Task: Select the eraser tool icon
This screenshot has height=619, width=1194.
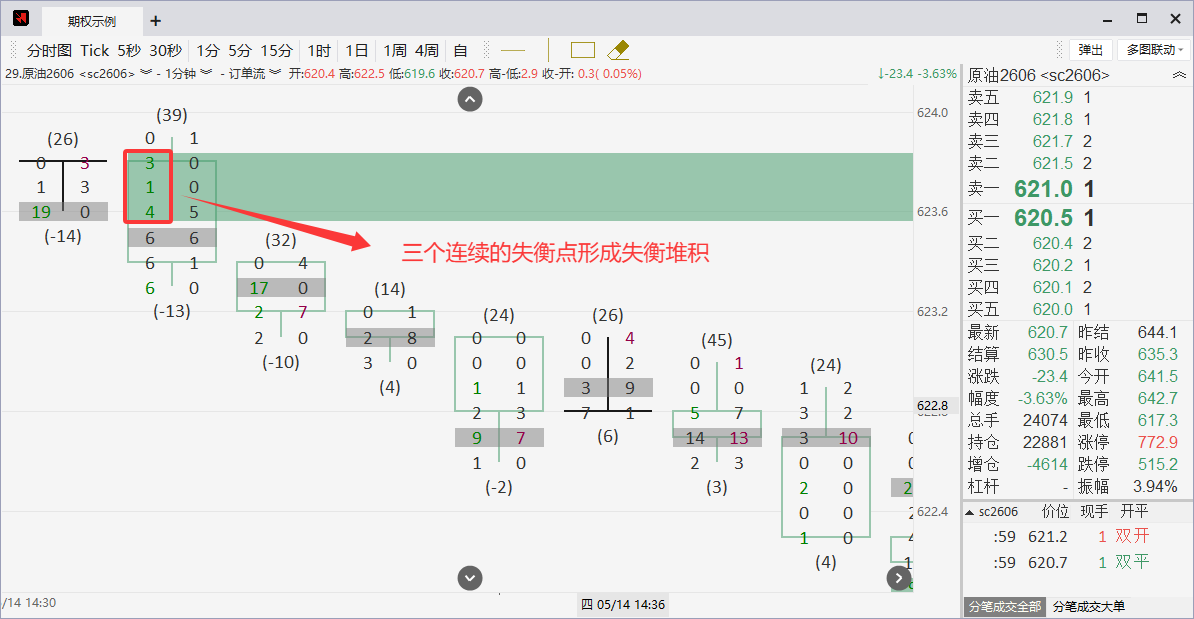Action: pos(618,50)
